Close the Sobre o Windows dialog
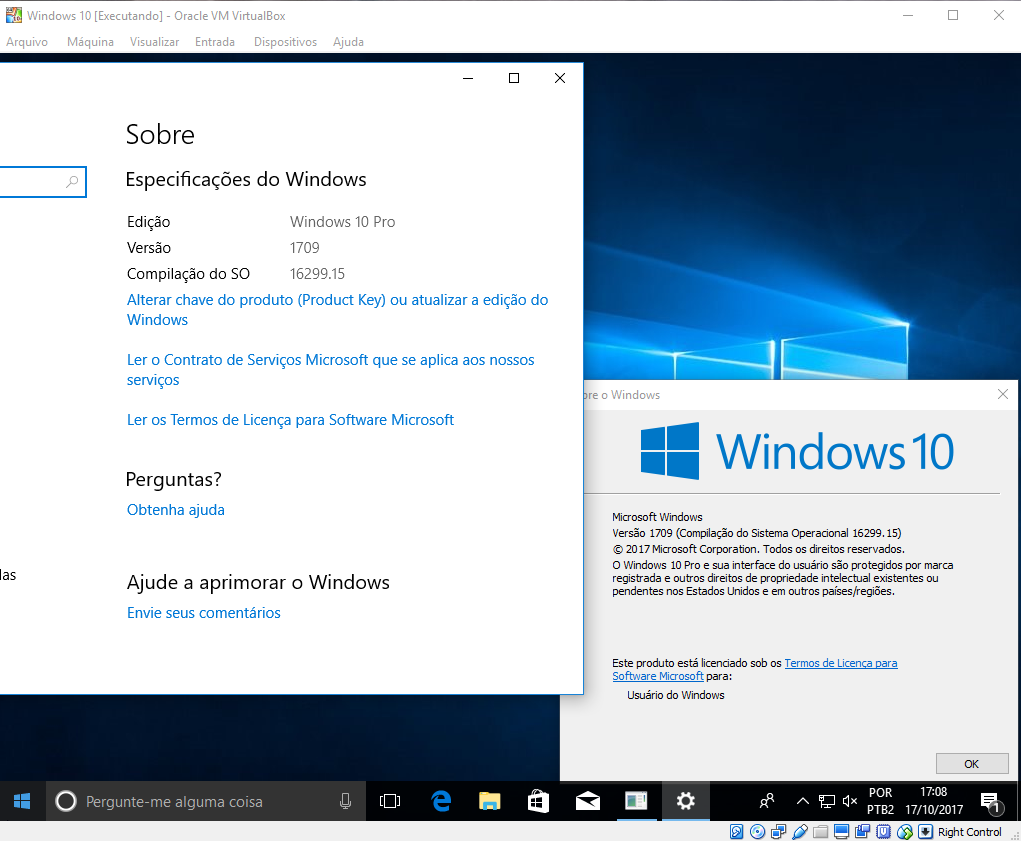Viewport: 1021px width, 841px height. (x=1003, y=394)
